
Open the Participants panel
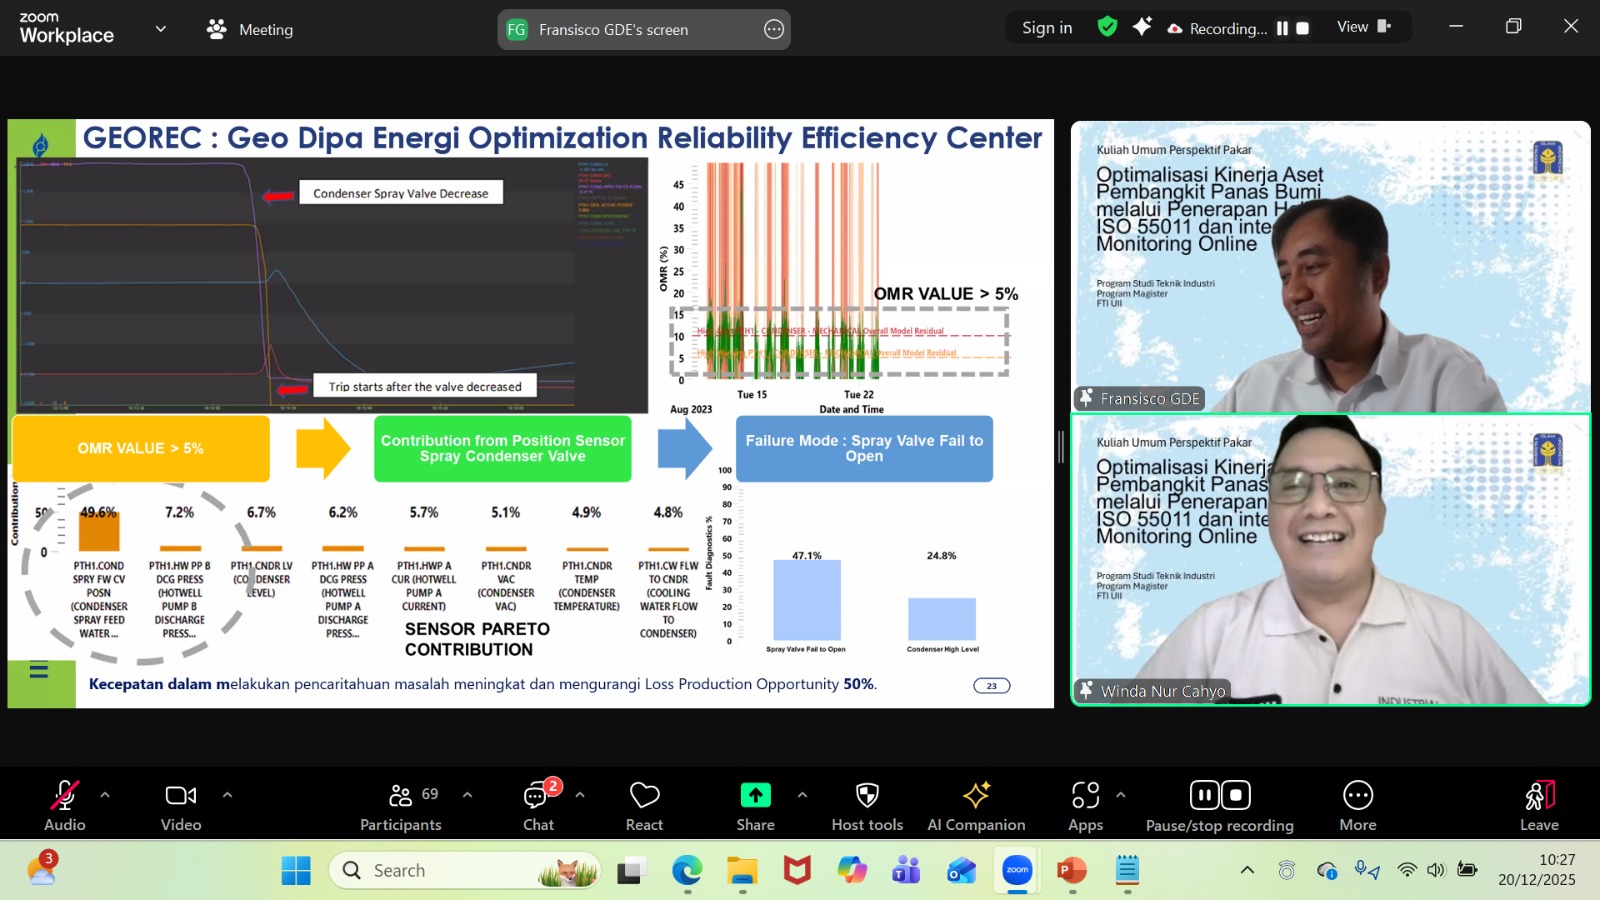pos(401,804)
